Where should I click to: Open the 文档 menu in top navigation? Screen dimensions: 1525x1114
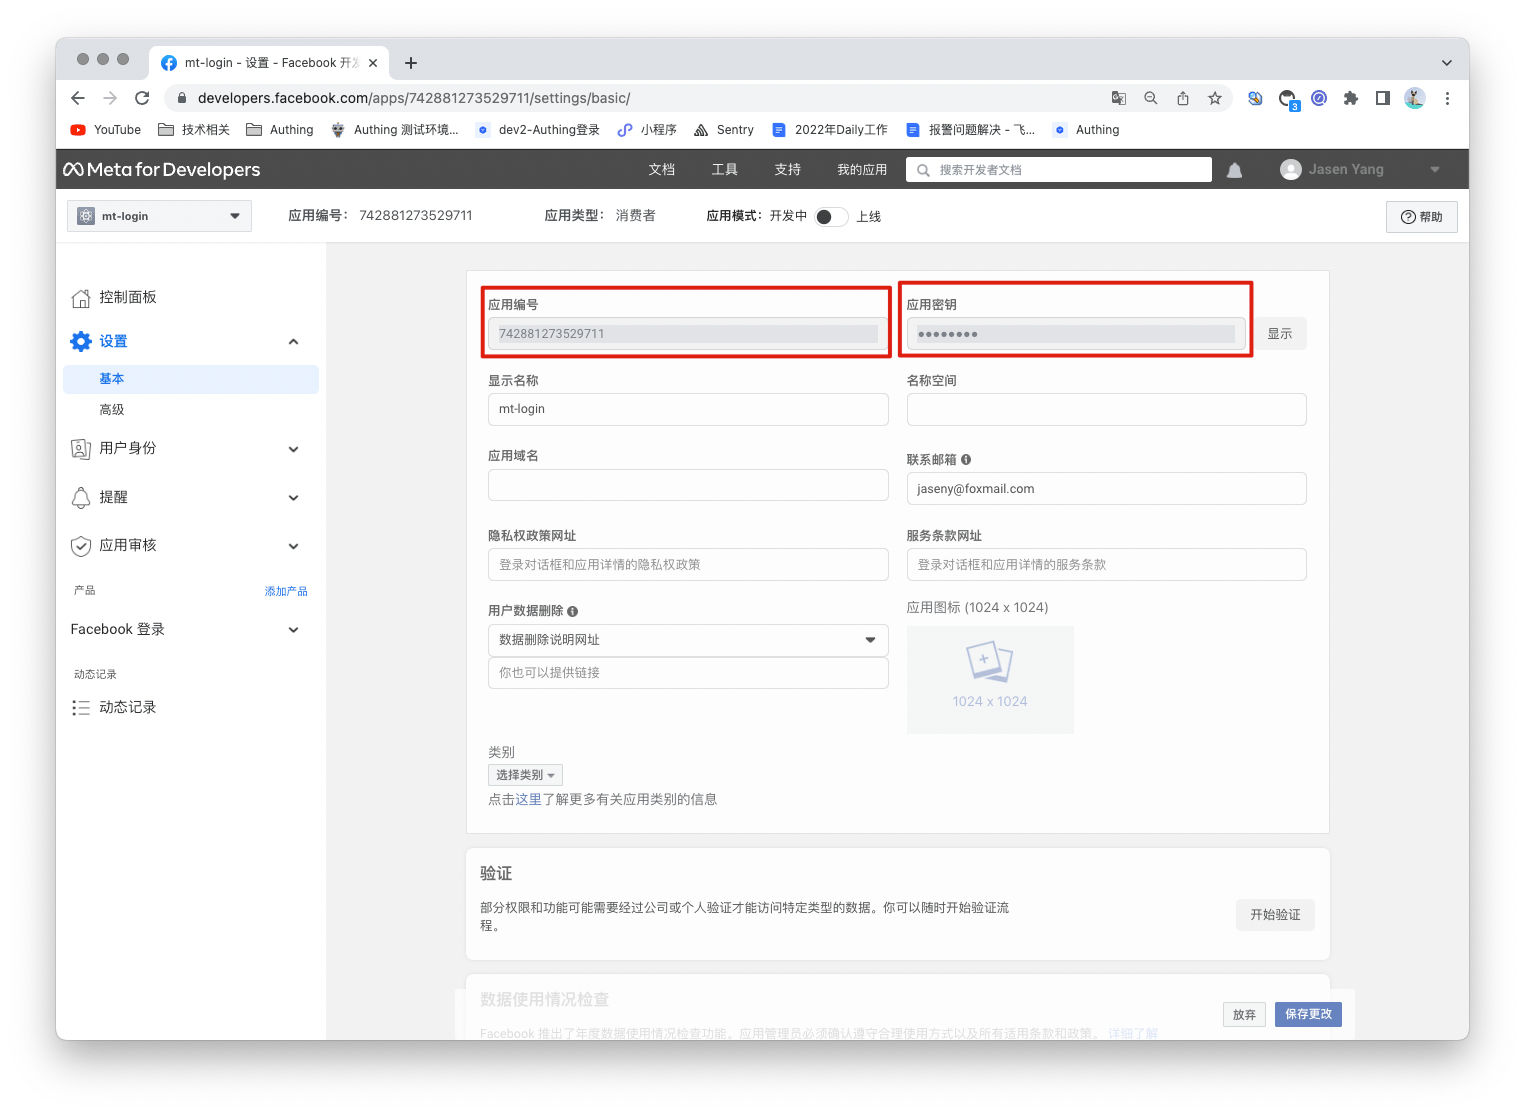pos(661,170)
